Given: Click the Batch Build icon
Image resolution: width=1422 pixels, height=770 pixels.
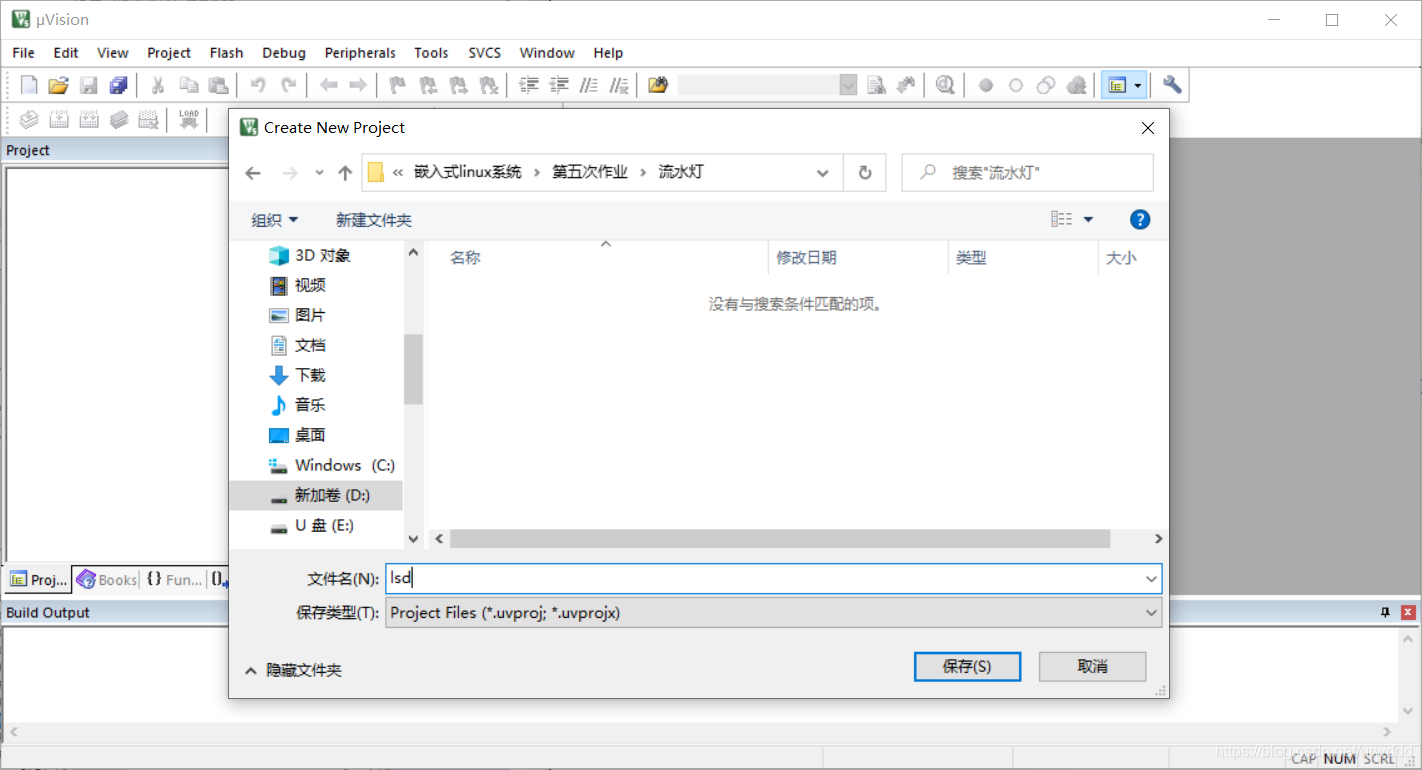Looking at the screenshot, I should point(119,120).
